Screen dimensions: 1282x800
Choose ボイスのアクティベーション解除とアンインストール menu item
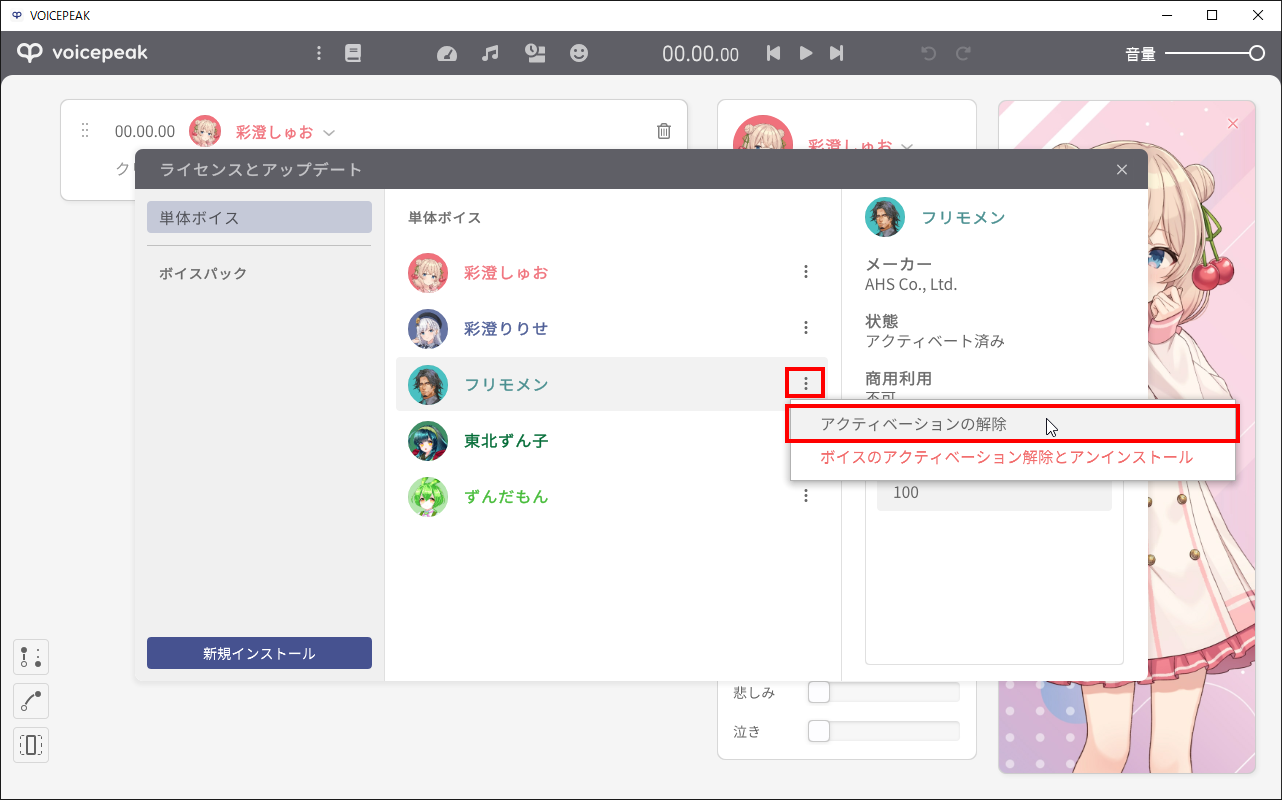coord(1013,457)
